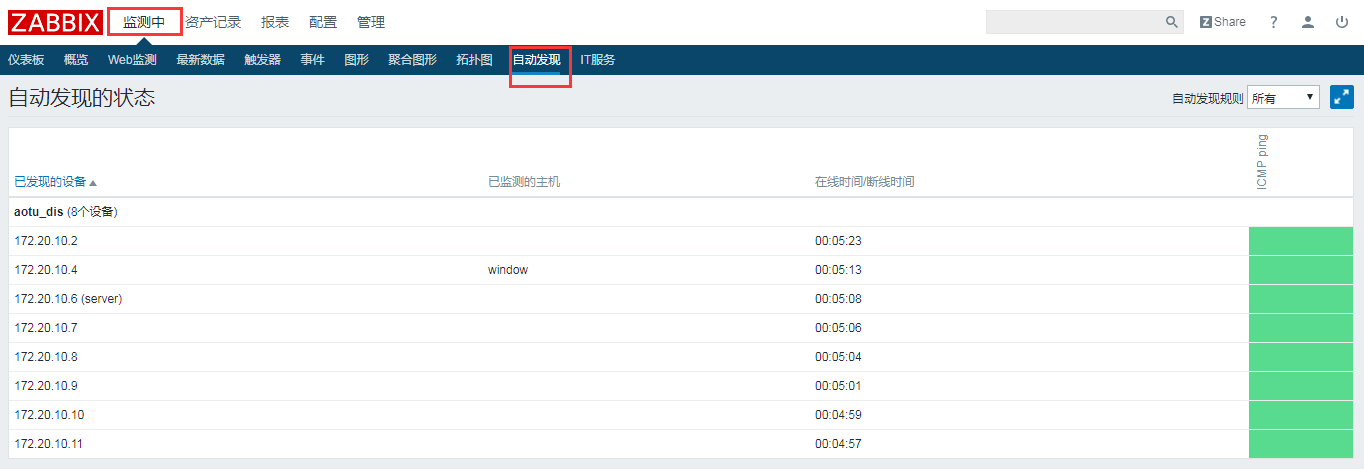Click the logout power icon
Viewport: 1364px width, 469px height.
point(1342,22)
